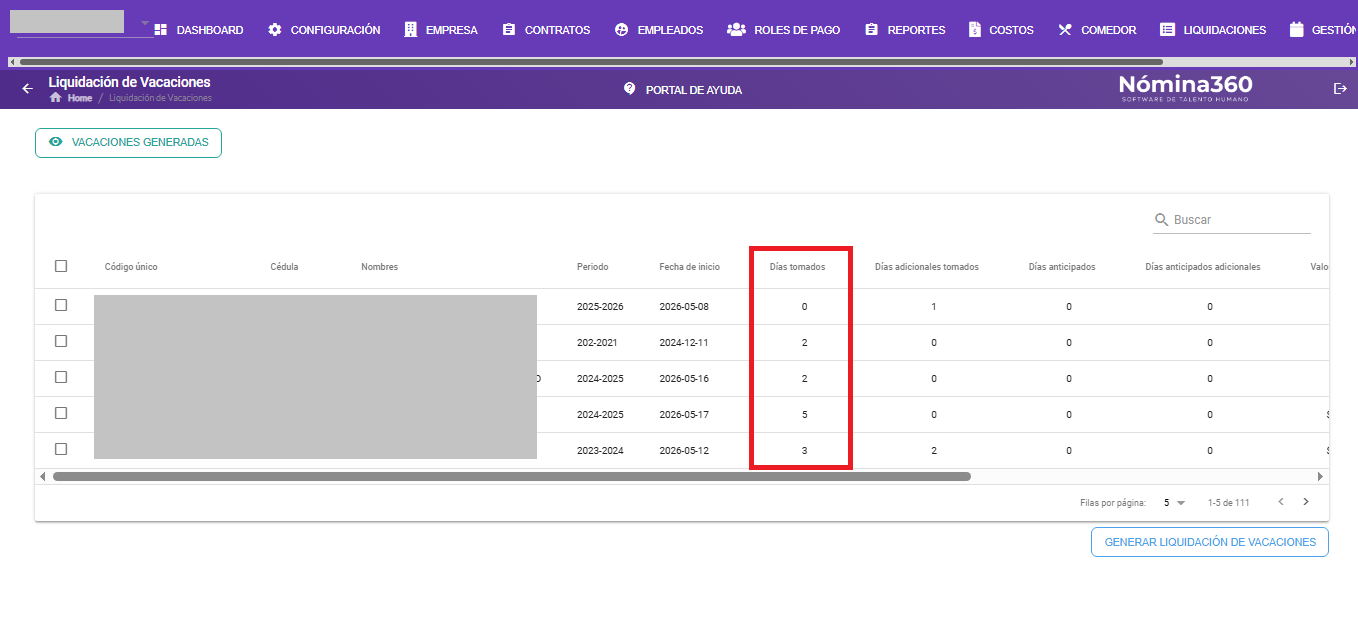Open the ROLES DE PAGO menu
The image size is (1358, 628).
tap(783, 30)
